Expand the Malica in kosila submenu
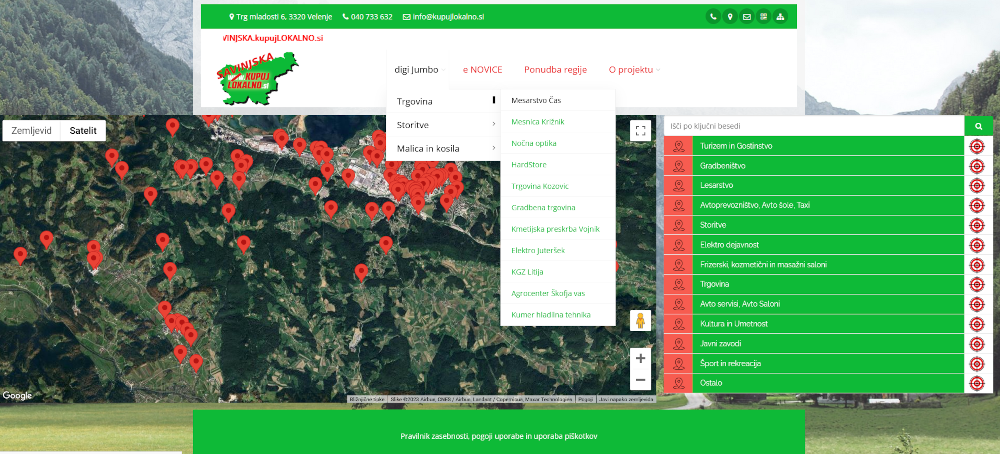Viewport: 1000px width, 454px height. coord(443,149)
